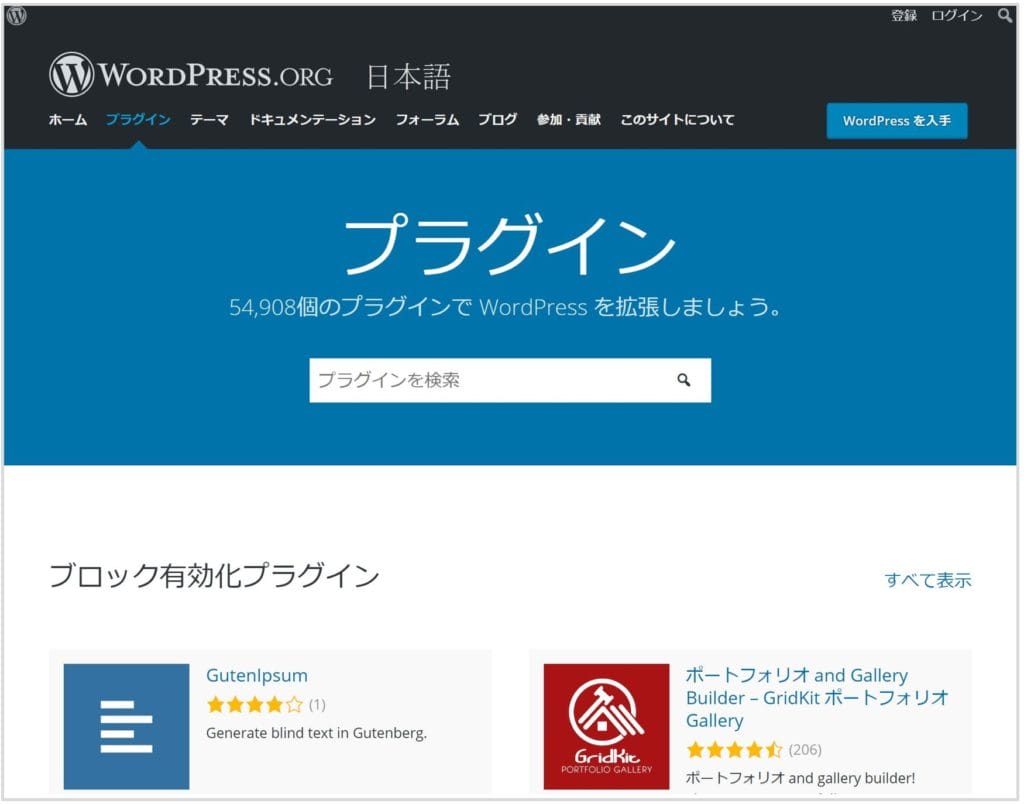Image resolution: width=1024 pixels, height=804 pixels.
Task: Go to ホーム in navigation
Action: pyautogui.click(x=68, y=120)
